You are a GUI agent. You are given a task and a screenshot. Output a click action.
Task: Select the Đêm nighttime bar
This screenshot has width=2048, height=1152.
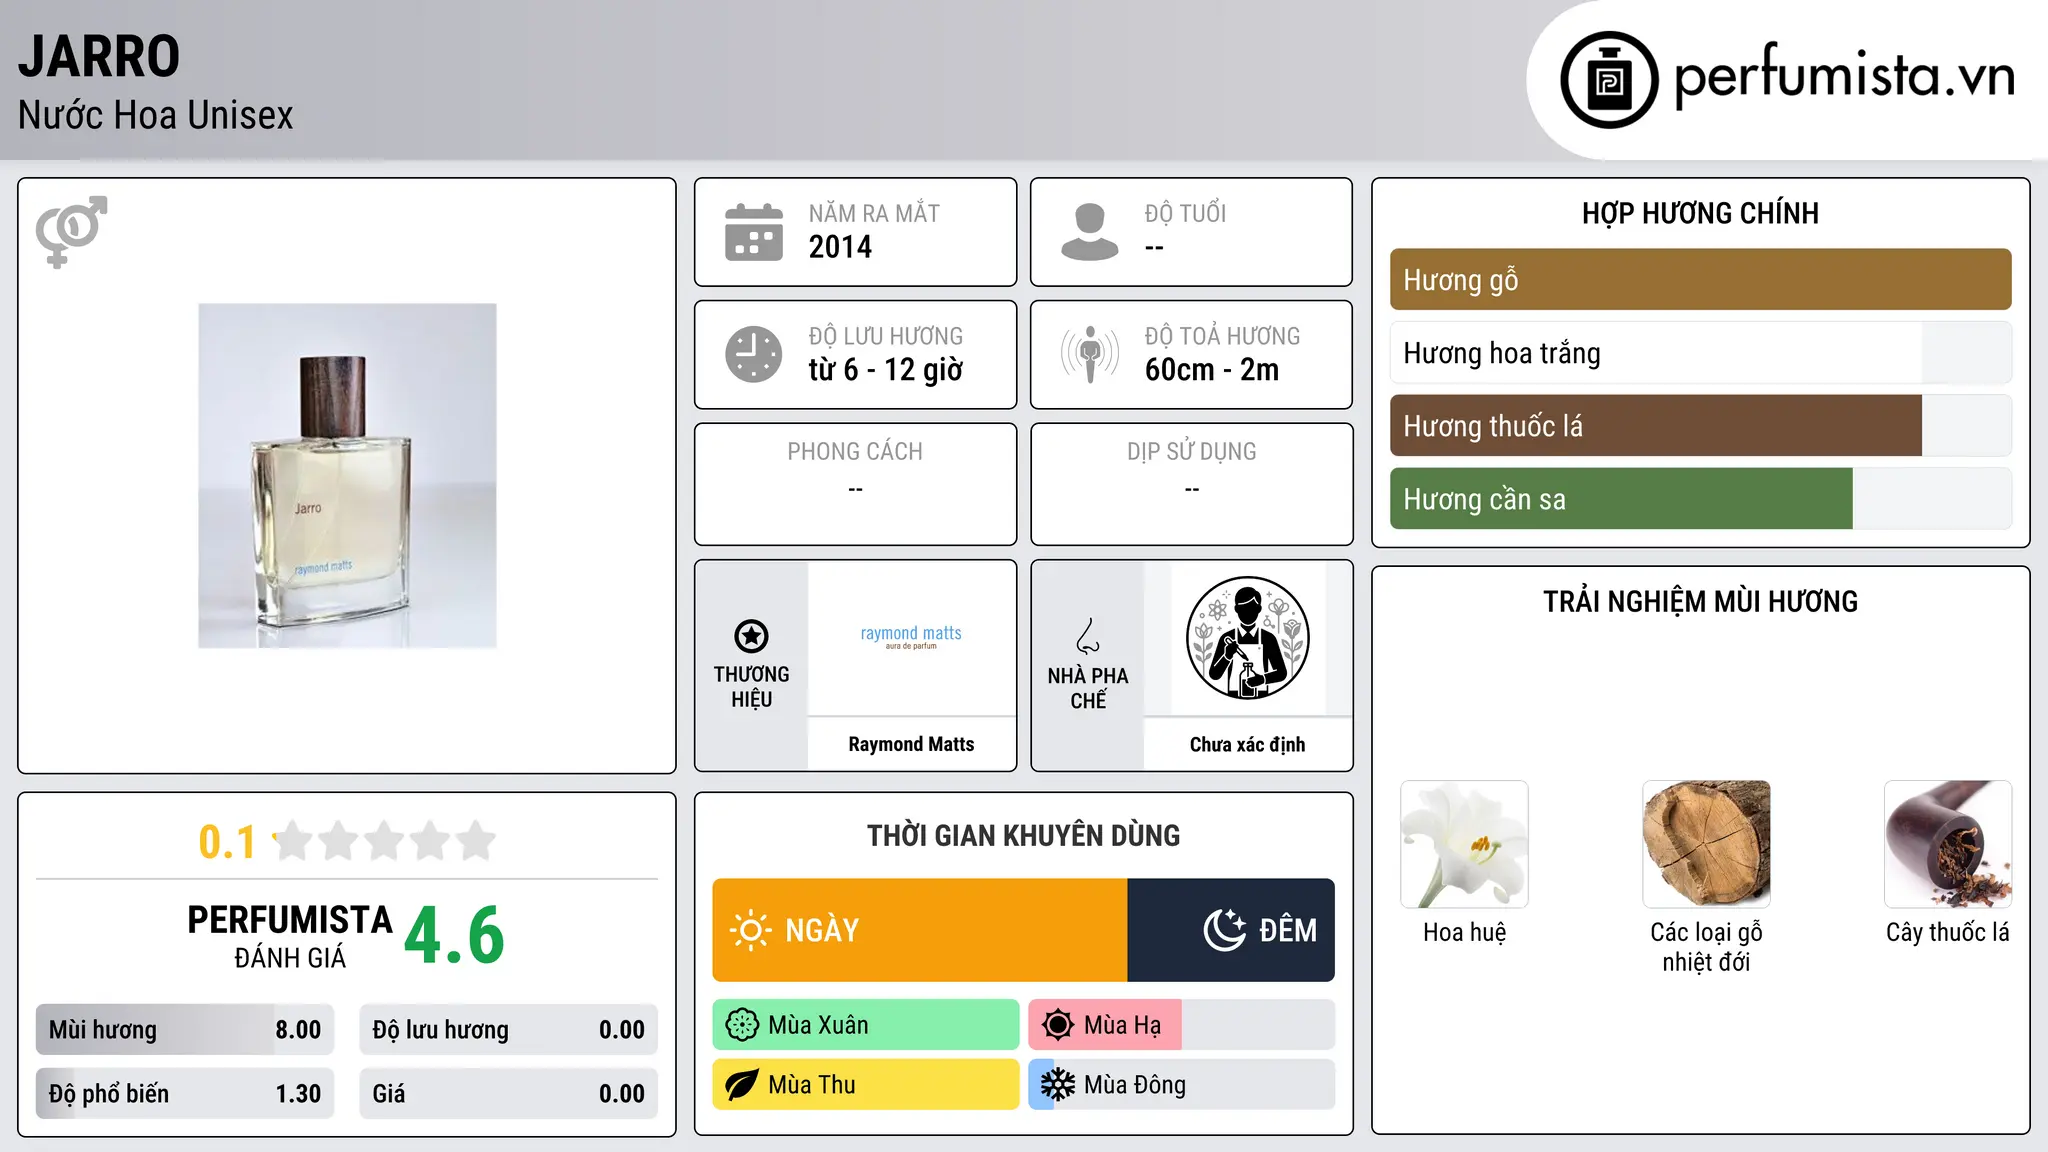1231,930
